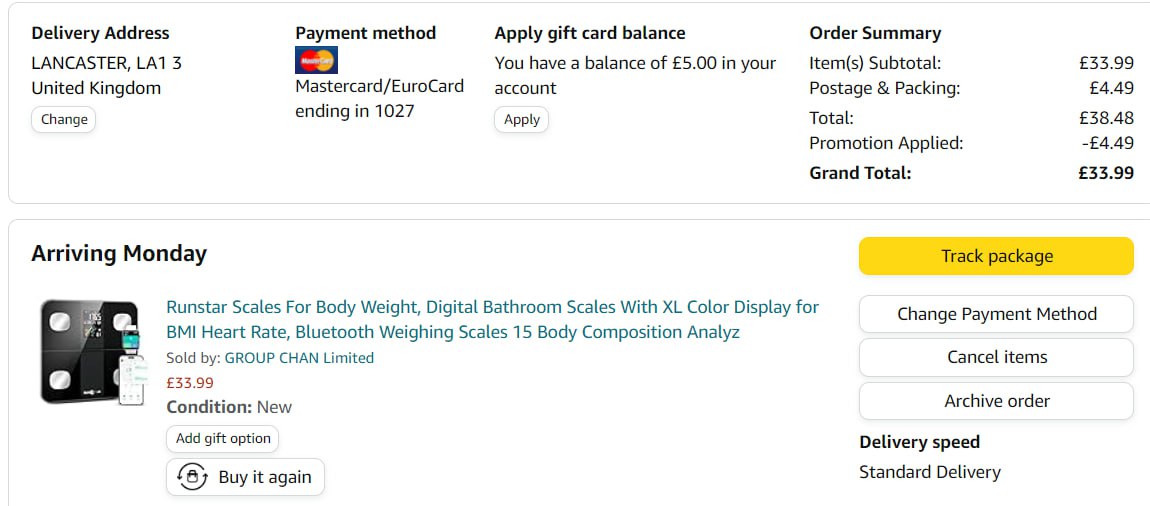Click Buy it again button label
Image resolution: width=1150 pixels, height=506 pixels.
[x=265, y=477]
